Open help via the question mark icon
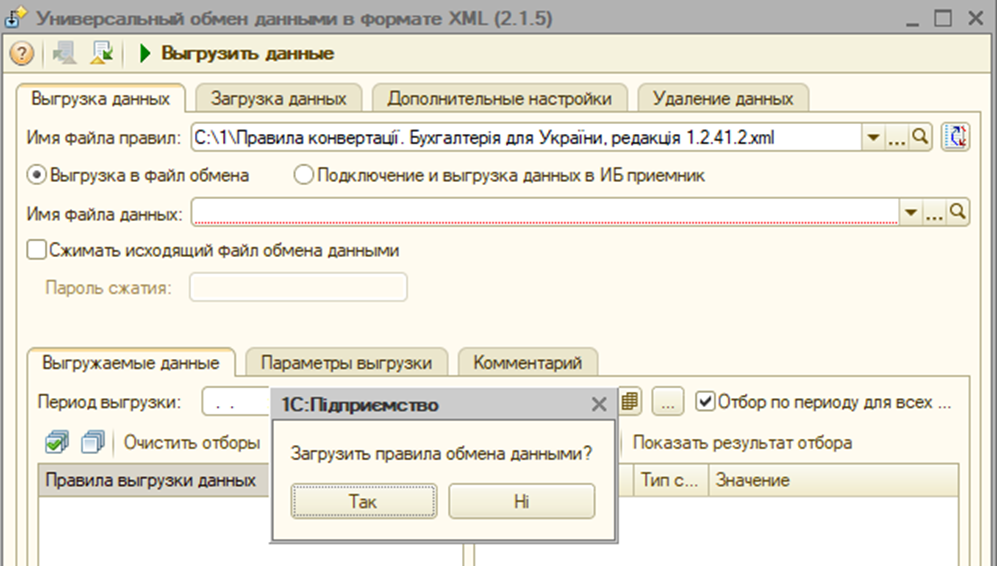The height and width of the screenshot is (566, 997). (x=21, y=53)
